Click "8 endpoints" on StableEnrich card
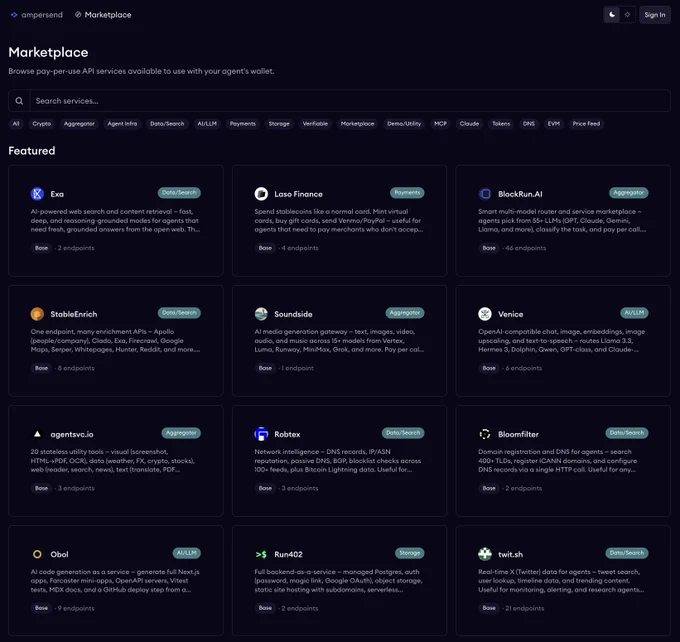 76,368
